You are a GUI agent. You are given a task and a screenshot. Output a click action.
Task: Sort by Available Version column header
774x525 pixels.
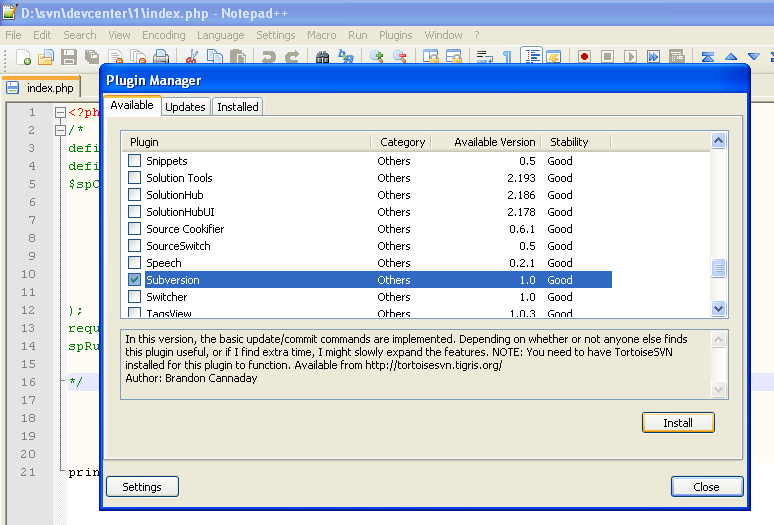486,142
